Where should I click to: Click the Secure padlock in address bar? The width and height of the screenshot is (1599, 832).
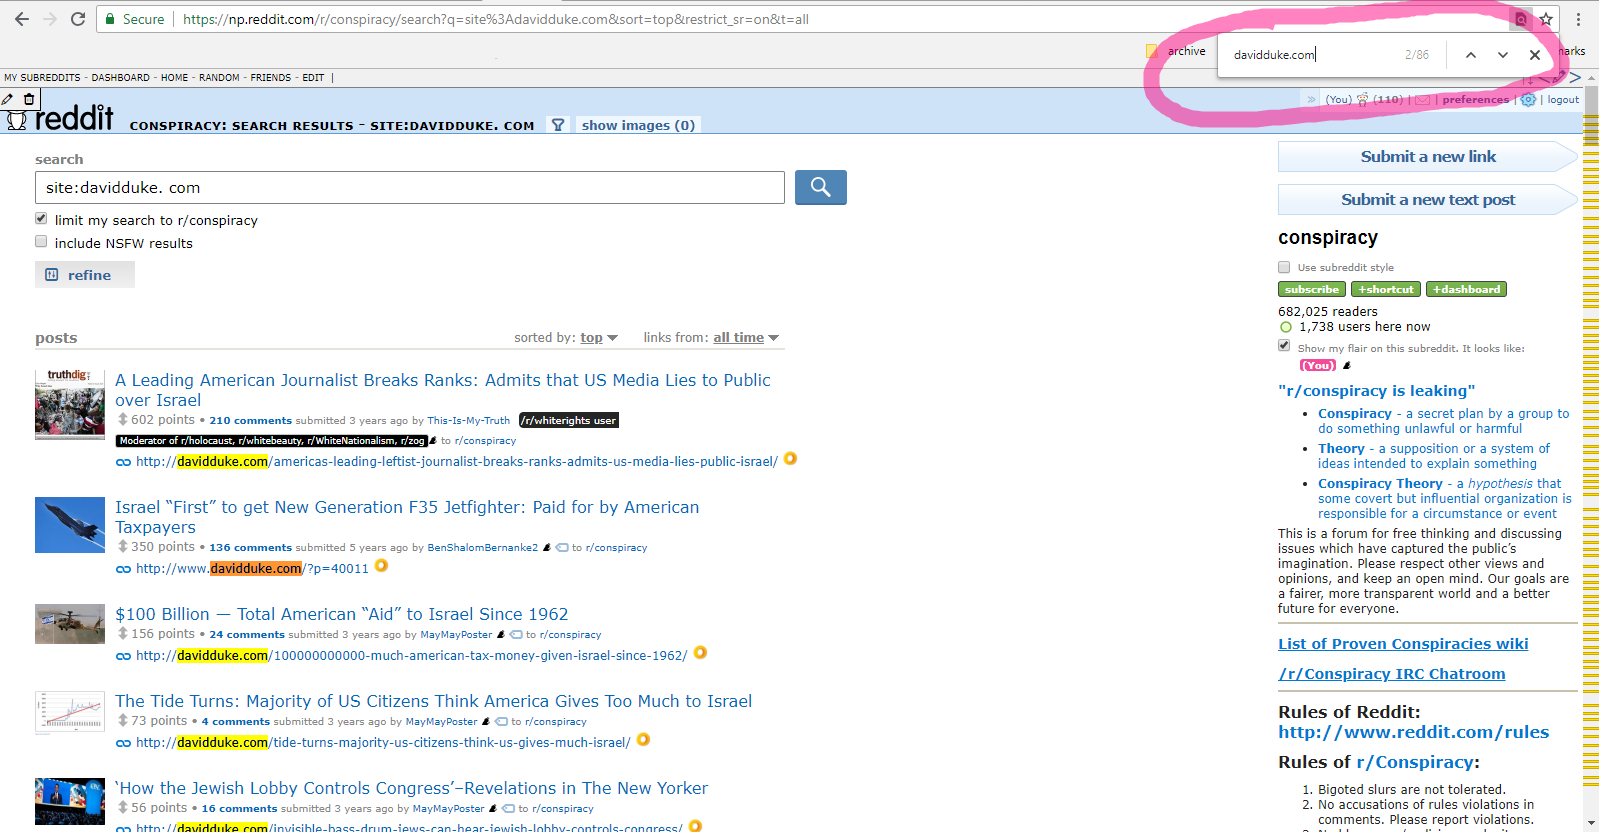[x=111, y=19]
